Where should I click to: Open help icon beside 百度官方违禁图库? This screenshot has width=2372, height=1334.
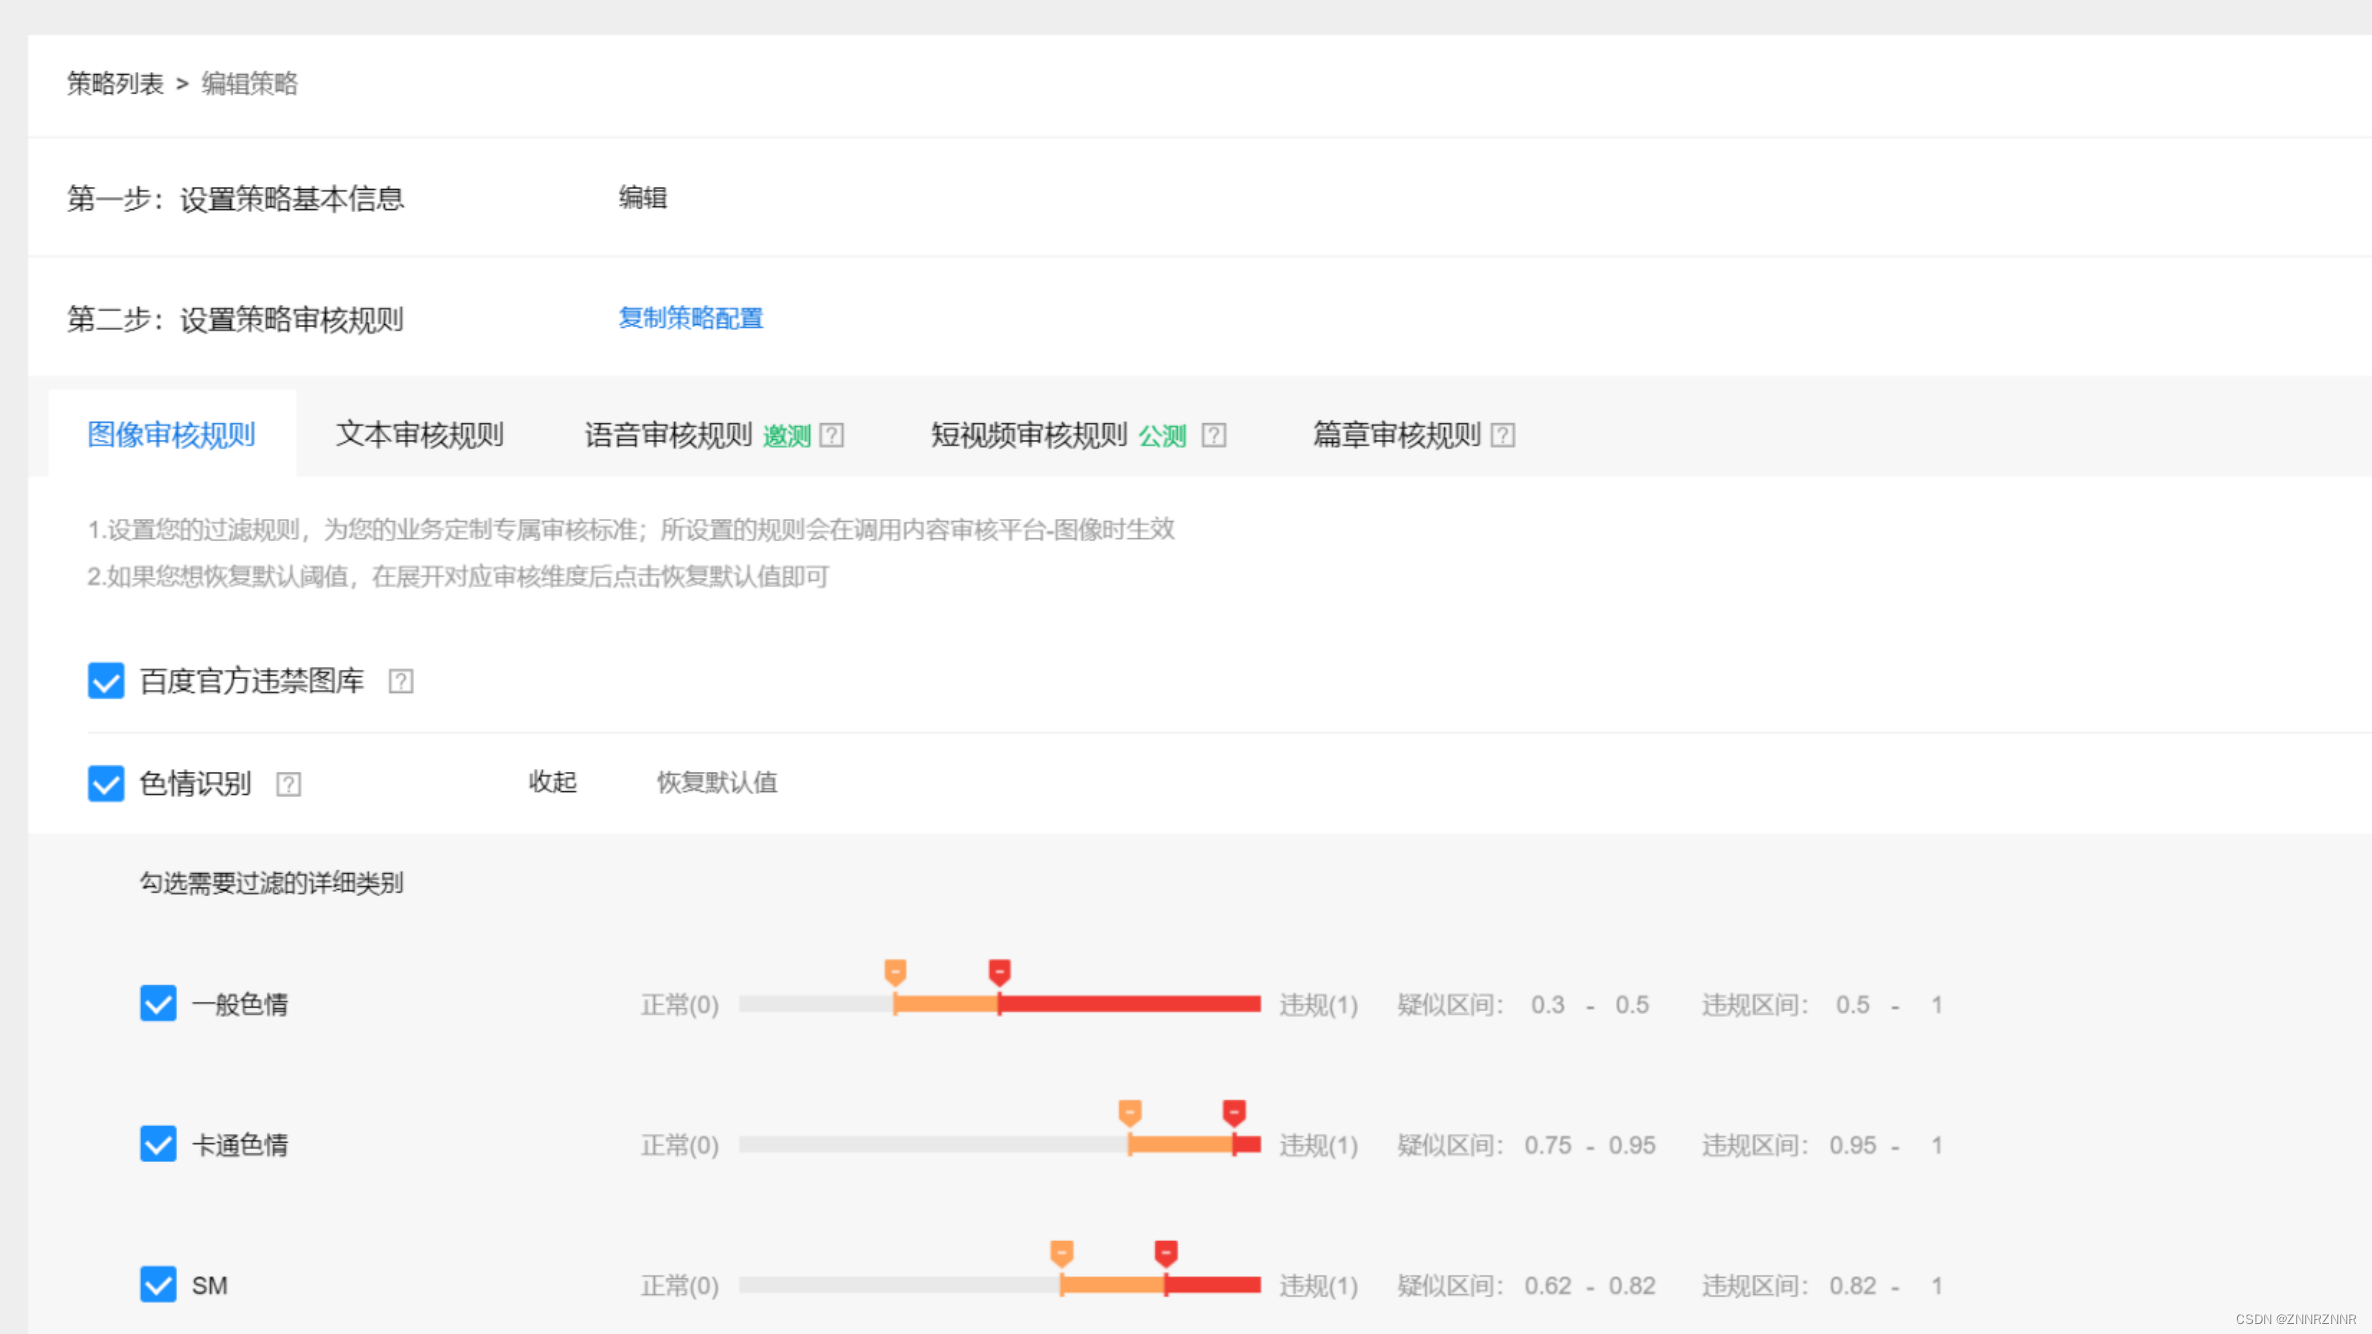click(x=401, y=682)
